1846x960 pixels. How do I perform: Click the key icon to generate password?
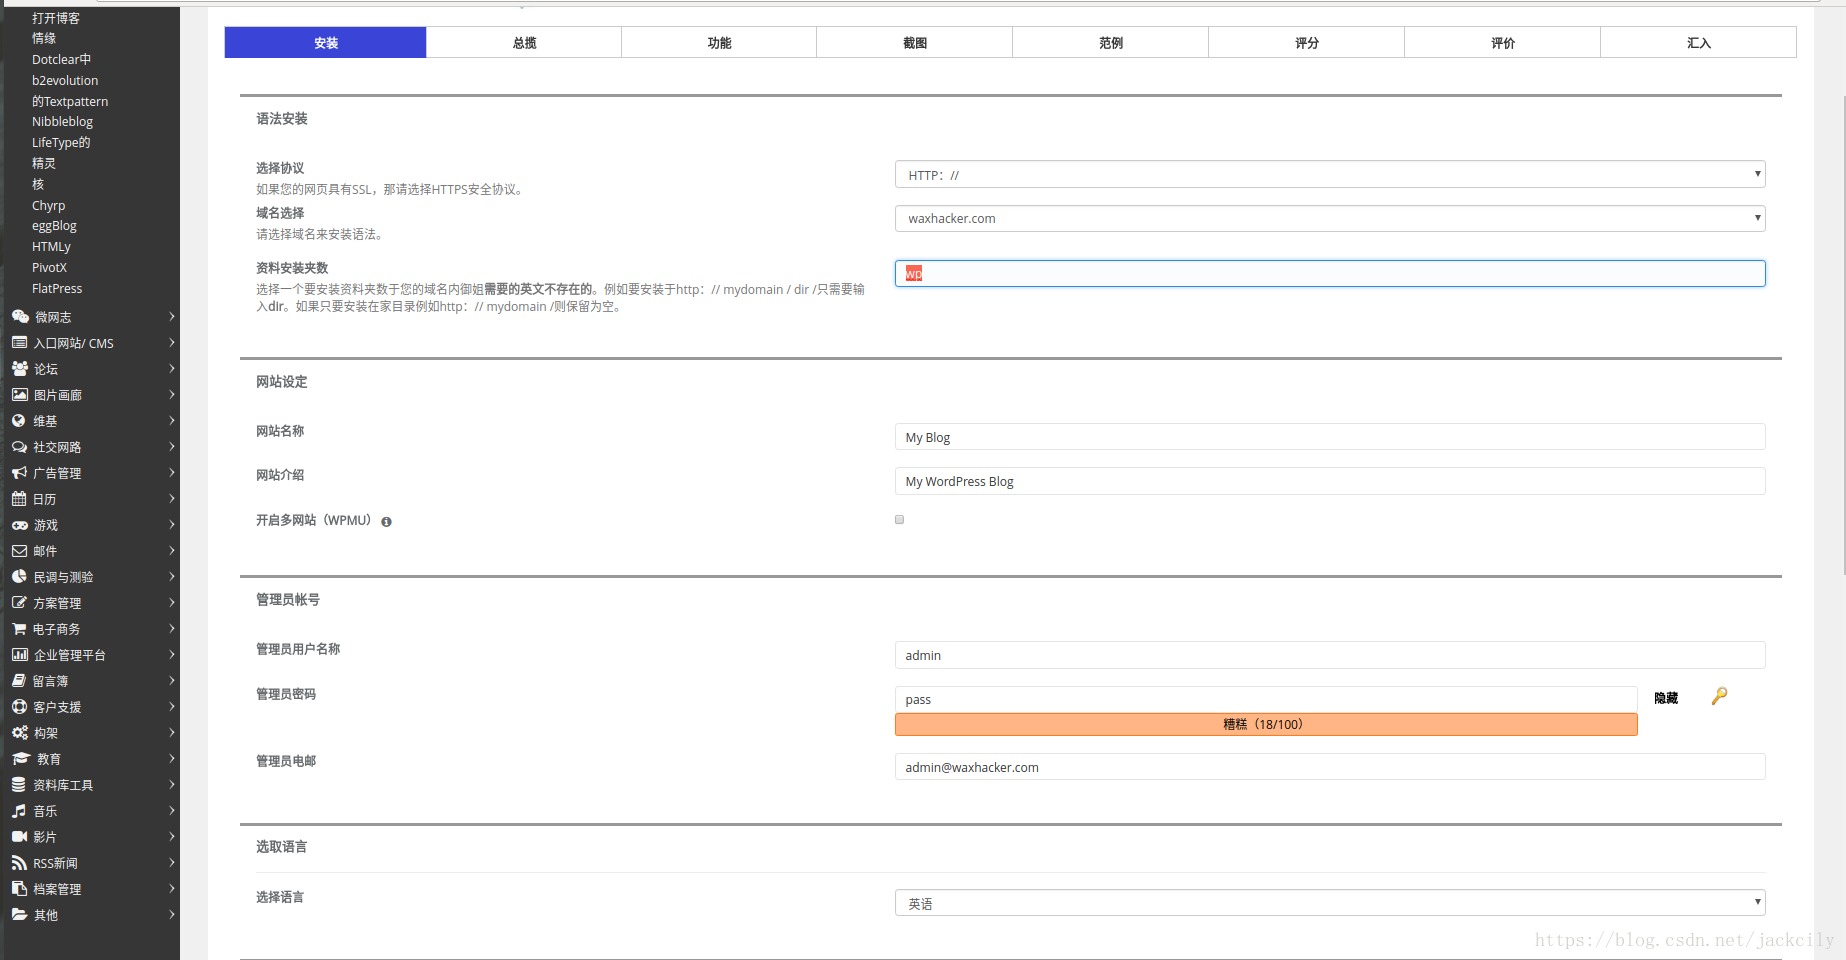[x=1719, y=696]
